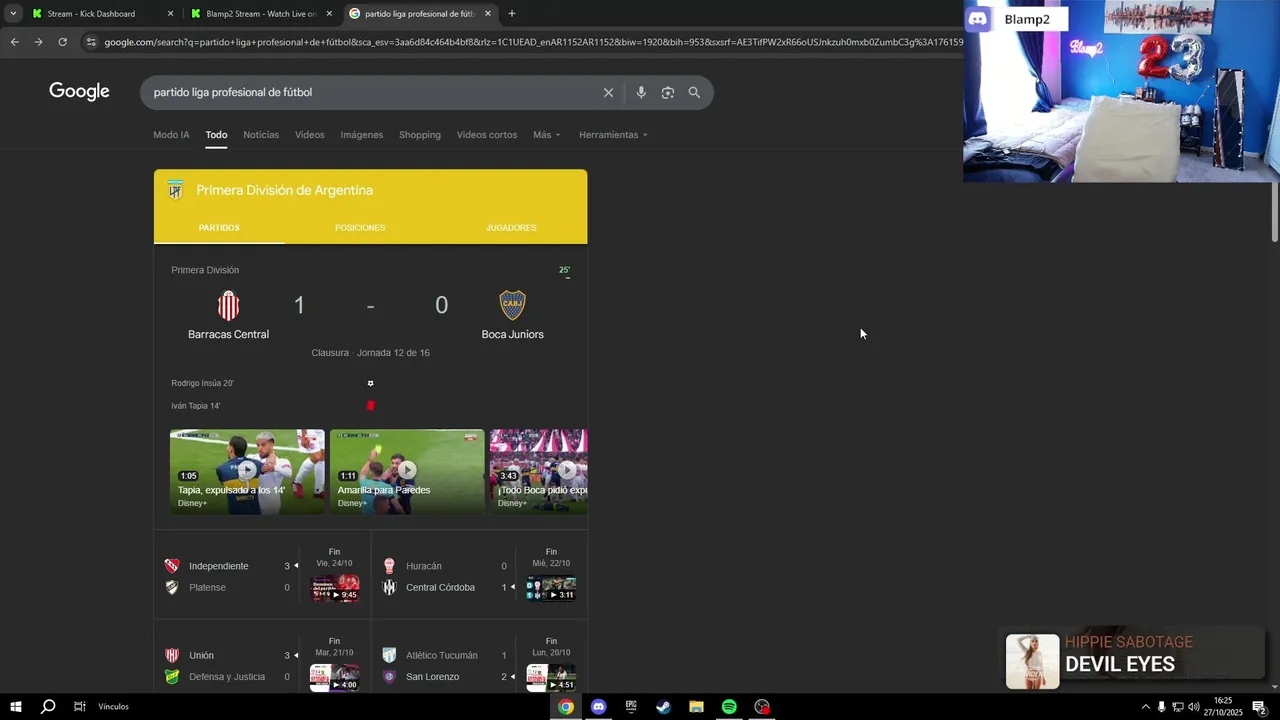Click the site info icon in address bar
Viewport: 1280px width, 720px height.
click(91, 42)
